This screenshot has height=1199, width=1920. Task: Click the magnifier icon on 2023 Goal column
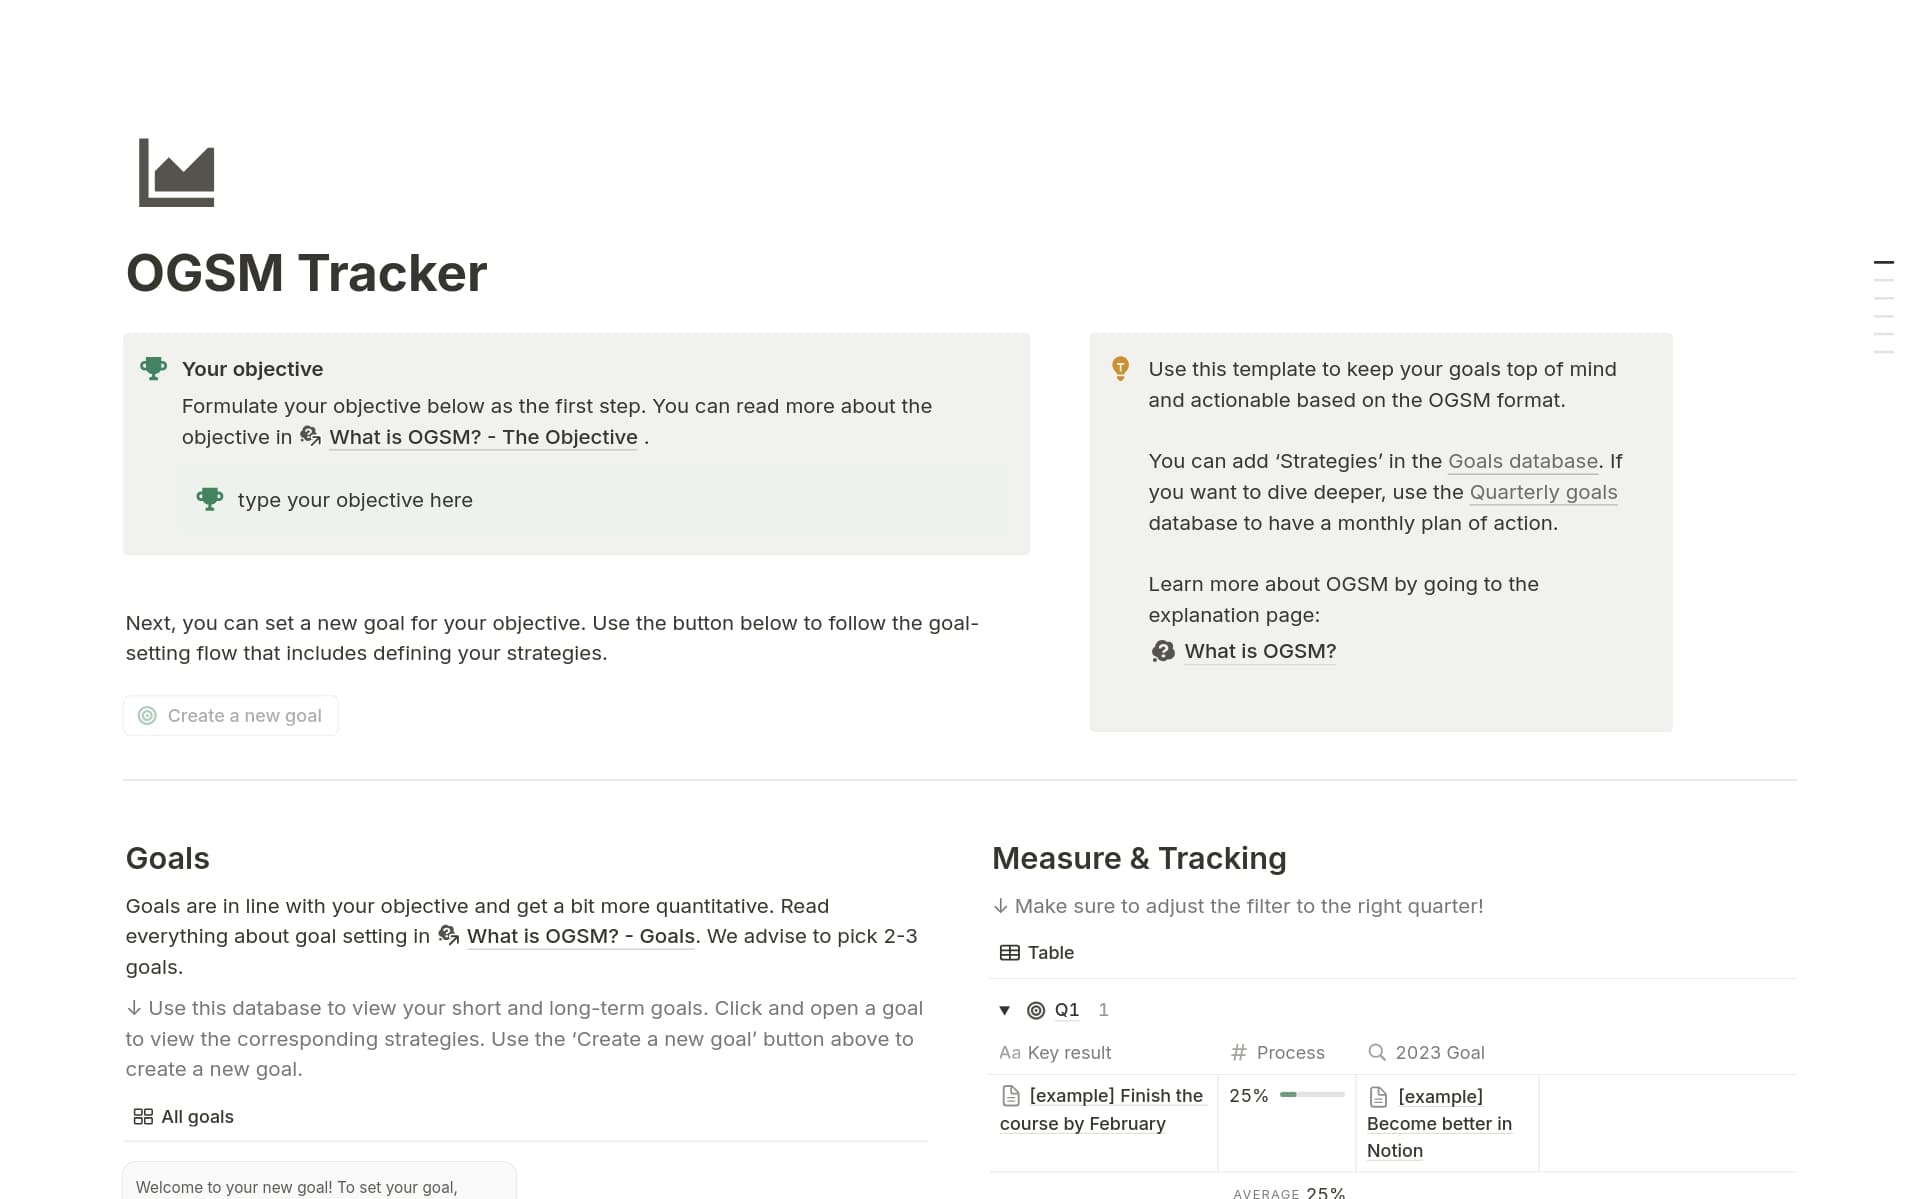coord(1377,1052)
